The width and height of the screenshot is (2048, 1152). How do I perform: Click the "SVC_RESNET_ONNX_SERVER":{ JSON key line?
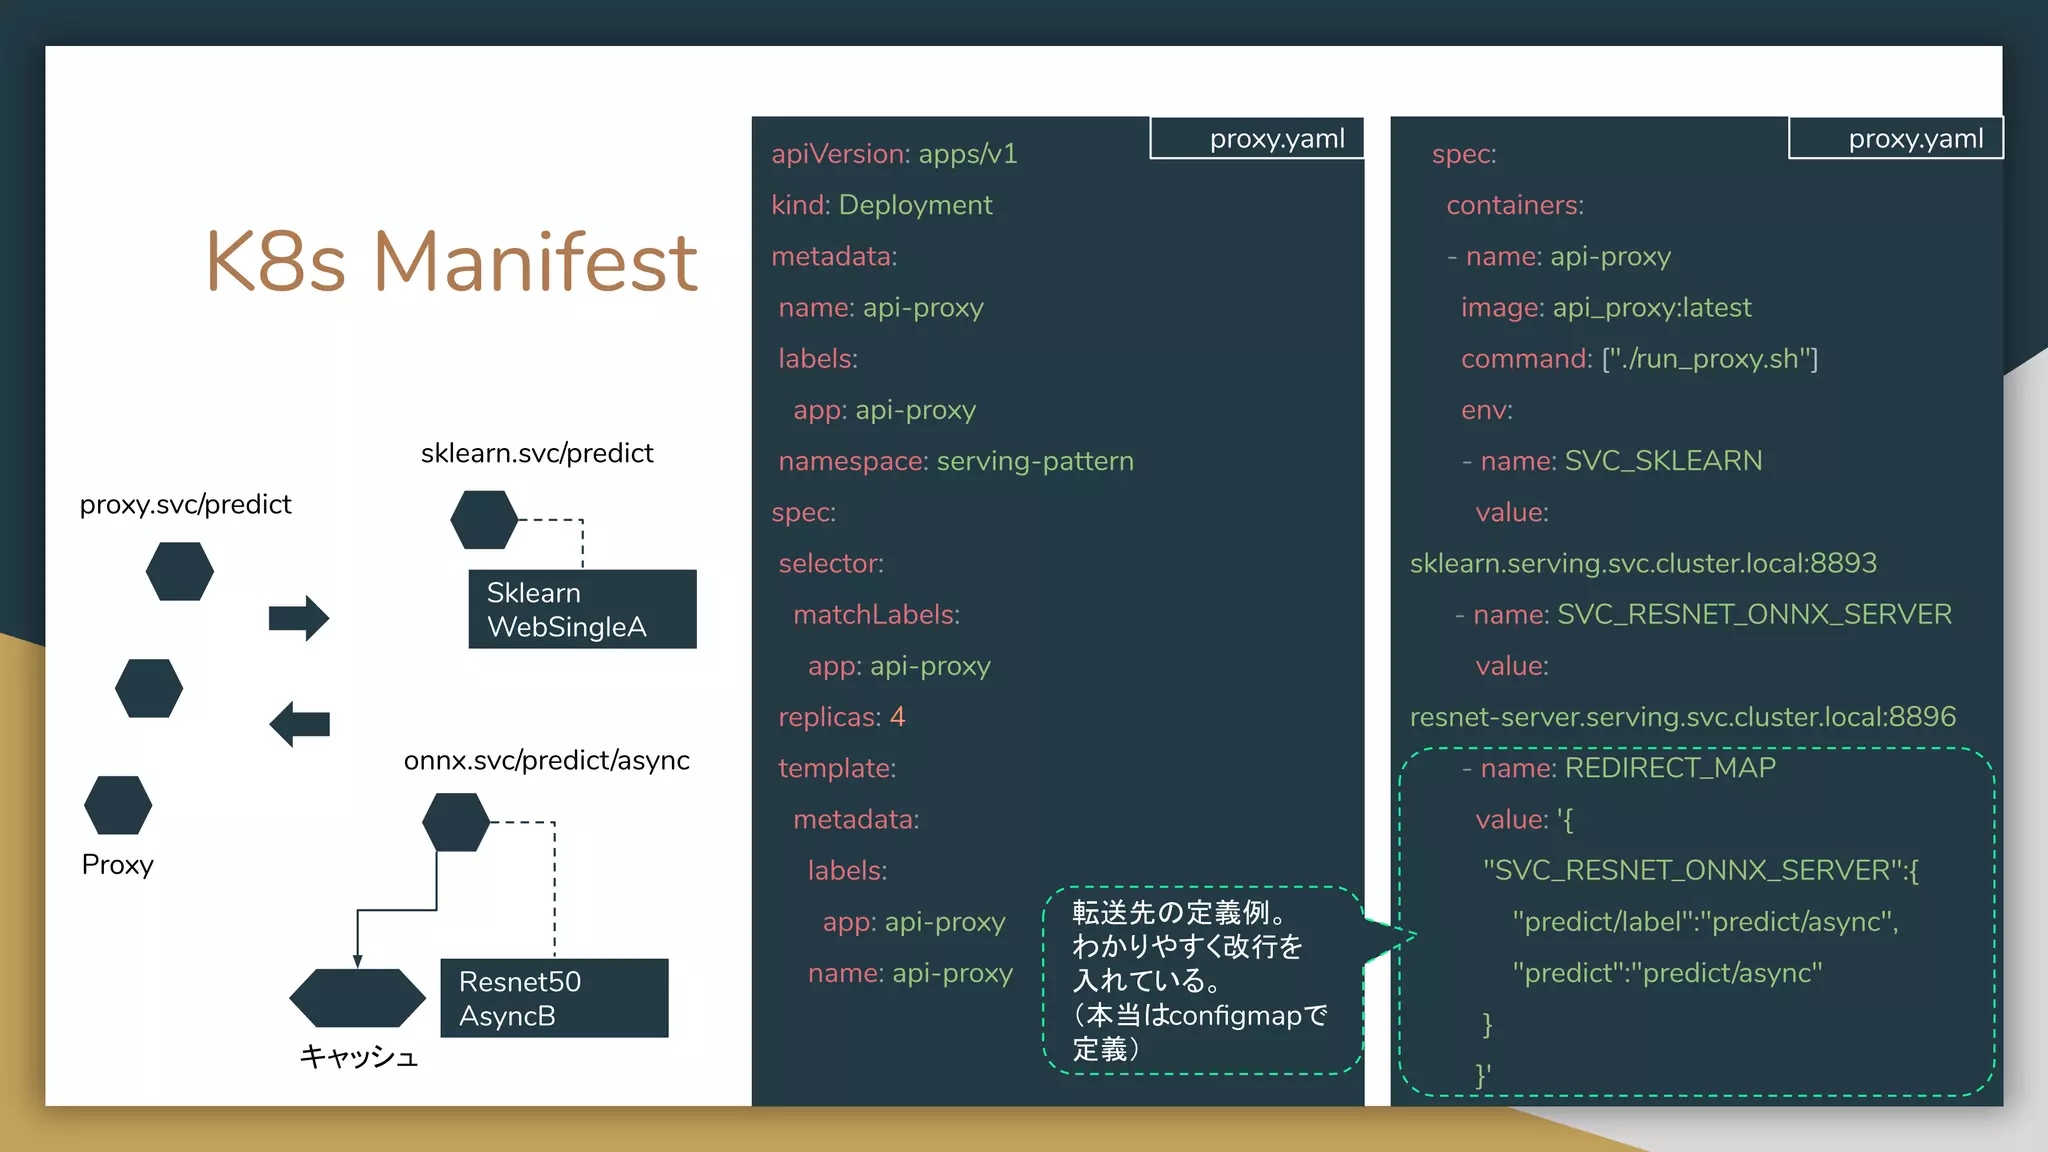click(1701, 870)
